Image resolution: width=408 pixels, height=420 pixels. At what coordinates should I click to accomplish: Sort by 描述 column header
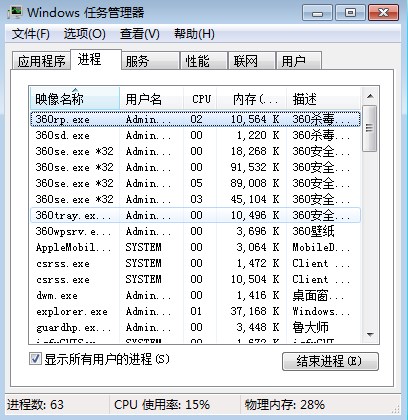323,99
